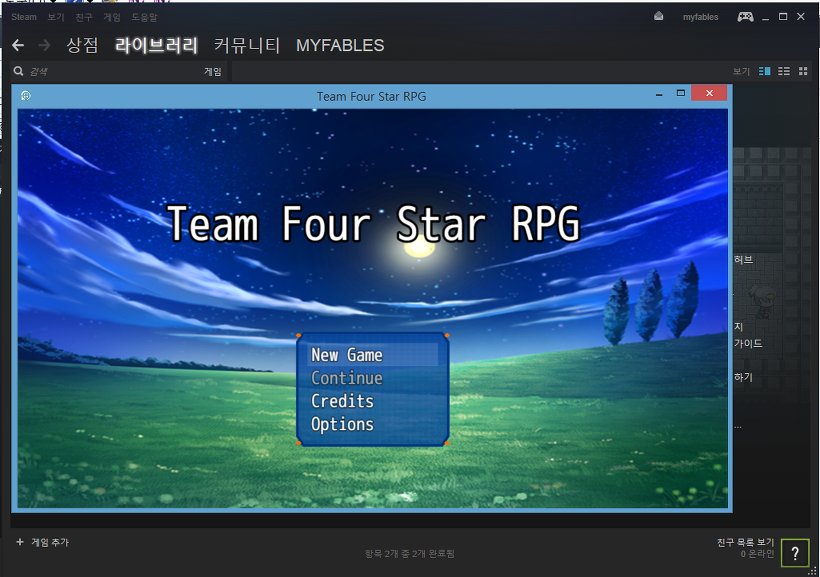Click the 보기 label next to the view icons

tap(741, 71)
